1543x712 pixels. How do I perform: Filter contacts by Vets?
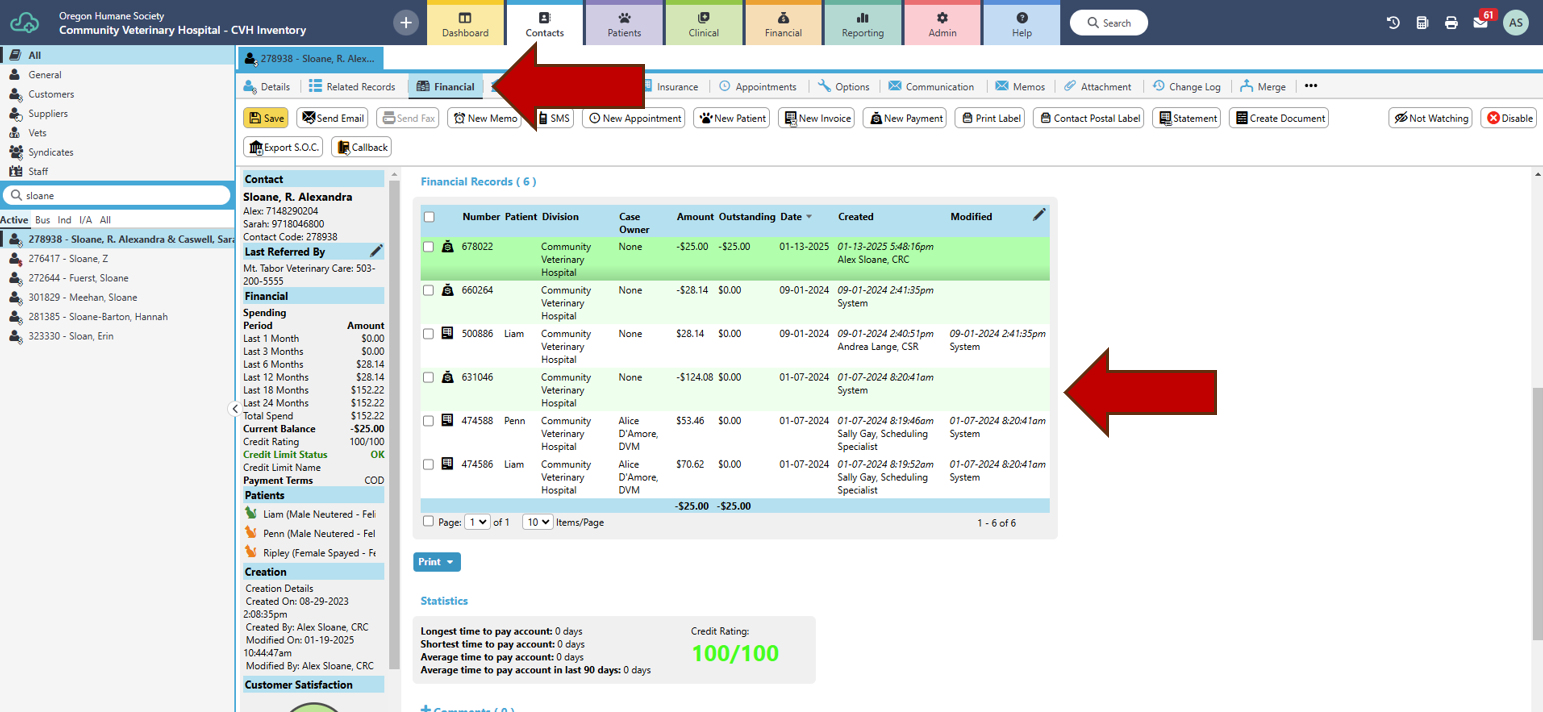[x=37, y=132]
